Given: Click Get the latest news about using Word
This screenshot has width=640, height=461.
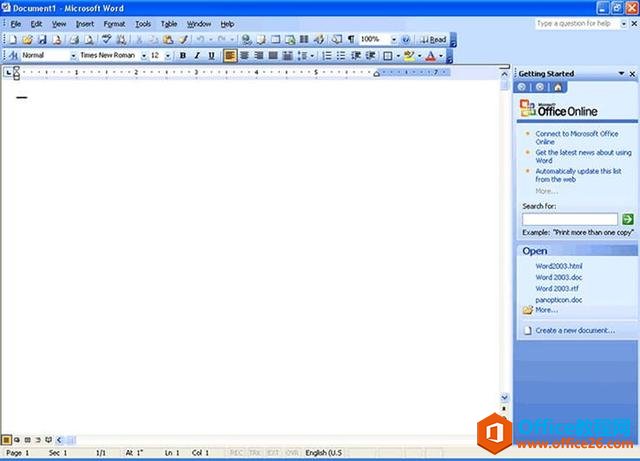Looking at the screenshot, I should pos(583,156).
